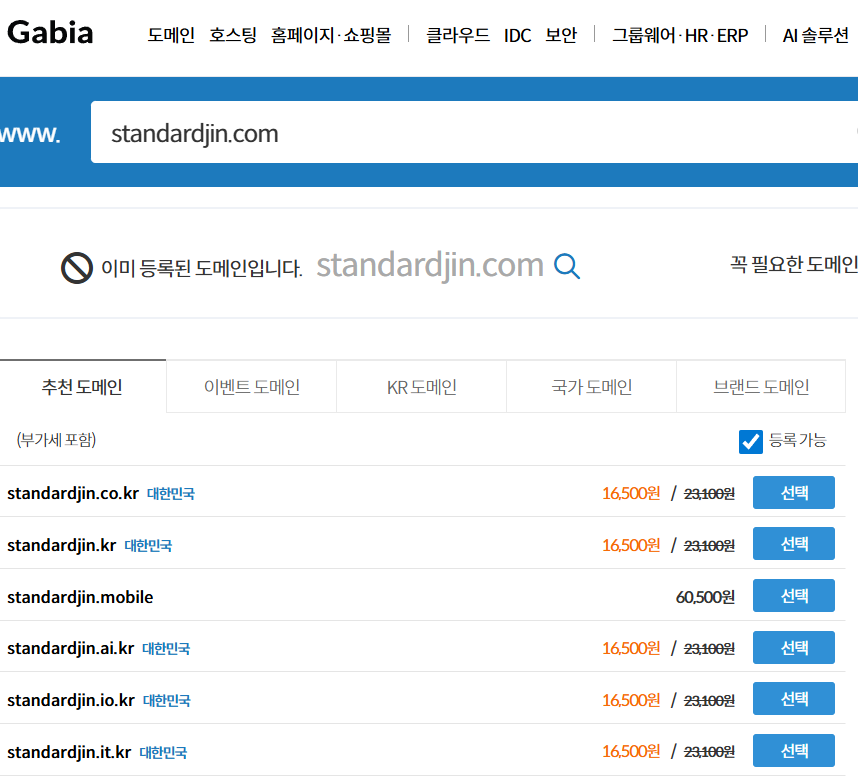This screenshot has height=776, width=858.
Task: Open the 도메인 menu
Action: click(171, 35)
